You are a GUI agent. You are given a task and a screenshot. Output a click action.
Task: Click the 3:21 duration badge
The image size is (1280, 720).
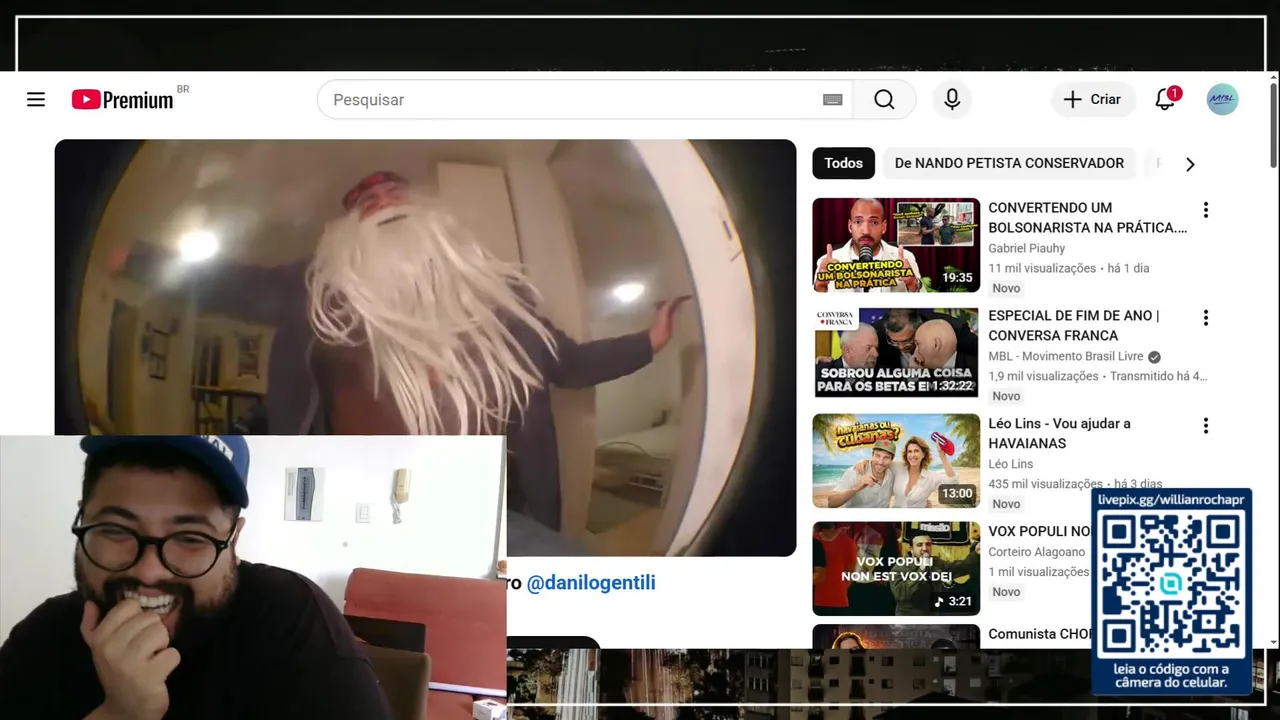click(x=953, y=602)
